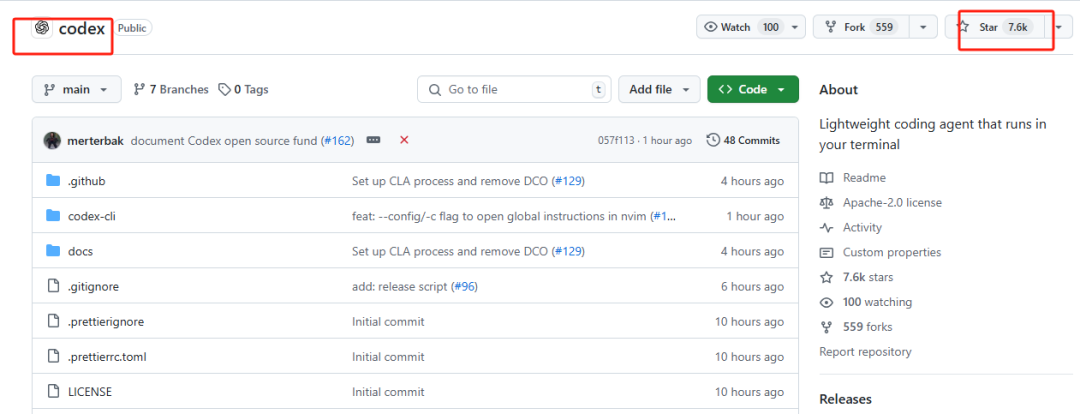Click merterbak's avatar in the commit row
The height and width of the screenshot is (414, 1080).
click(52, 141)
